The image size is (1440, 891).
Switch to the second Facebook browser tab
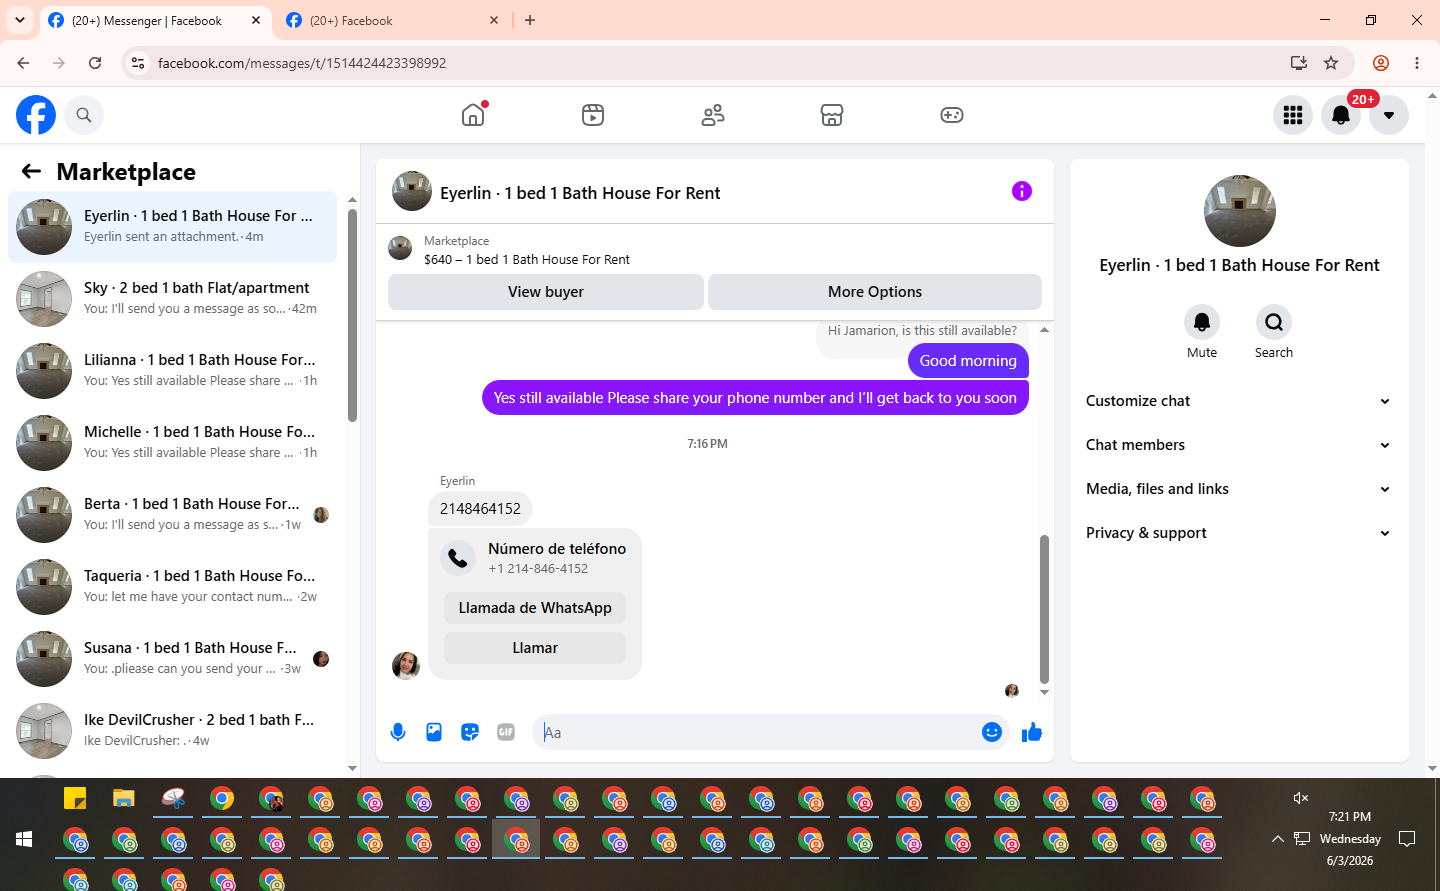pos(394,21)
